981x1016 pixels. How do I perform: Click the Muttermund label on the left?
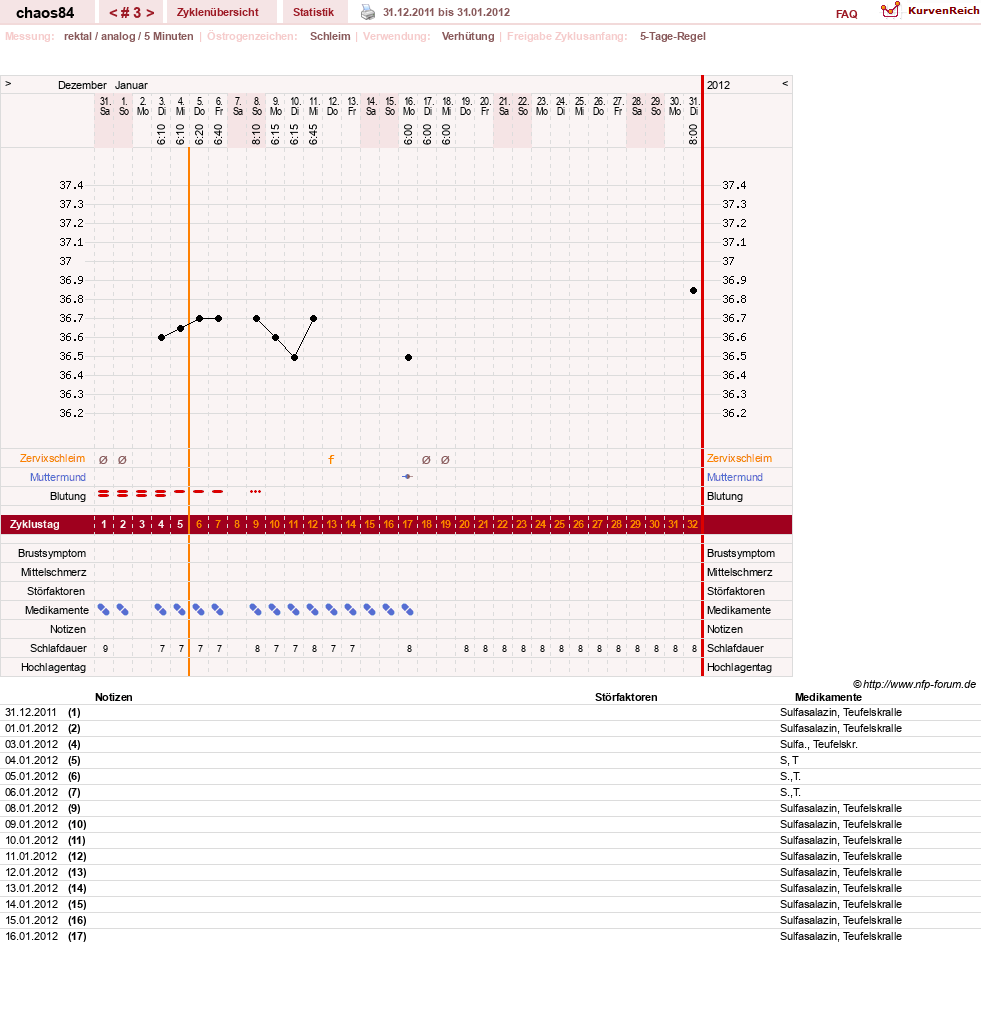[x=58, y=477]
